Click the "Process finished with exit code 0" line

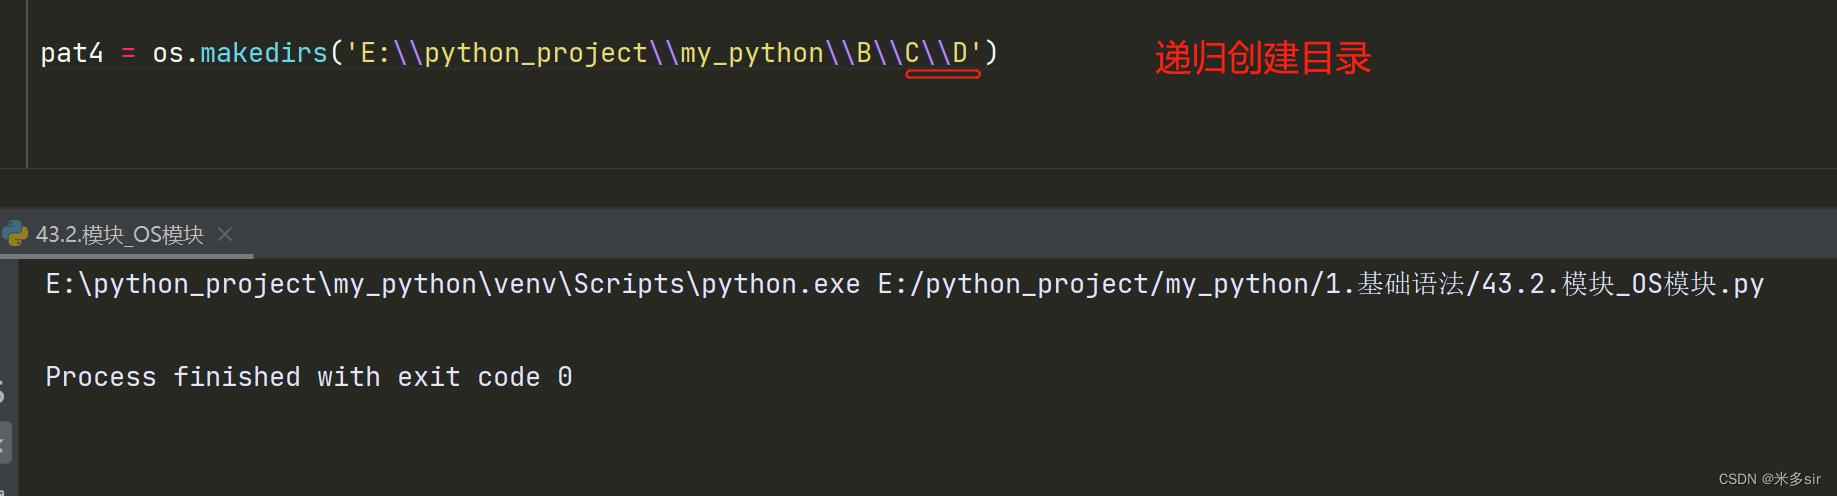(x=308, y=377)
